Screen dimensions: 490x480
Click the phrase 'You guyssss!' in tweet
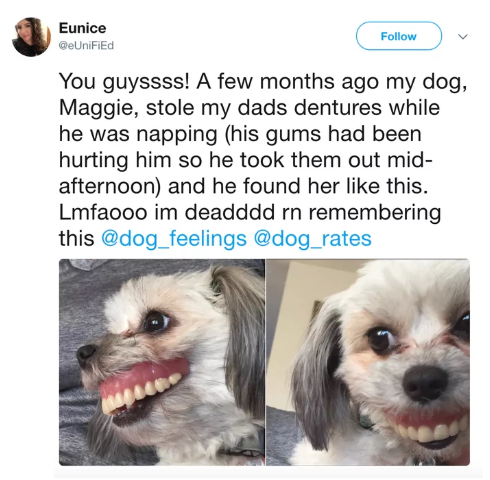[x=124, y=82]
